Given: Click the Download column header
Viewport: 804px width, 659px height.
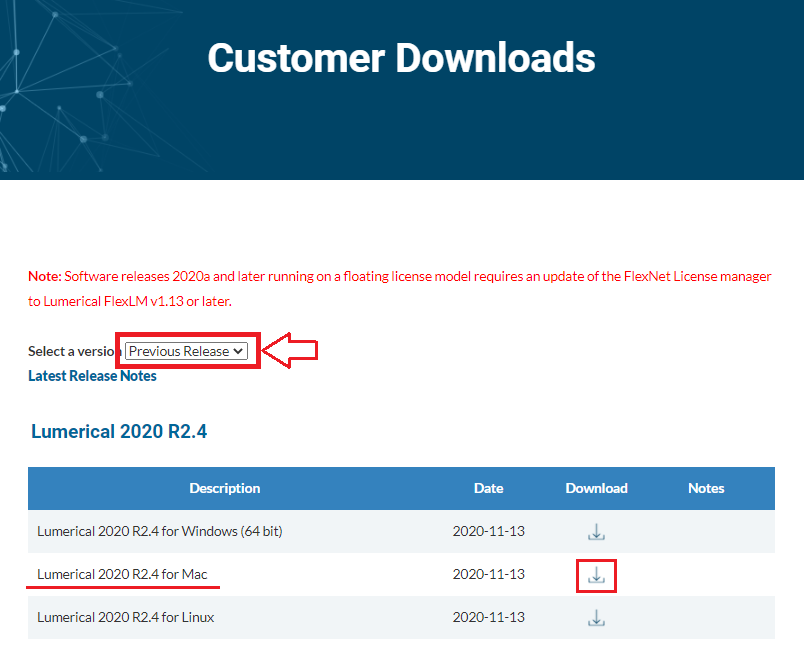Looking at the screenshot, I should (596, 488).
